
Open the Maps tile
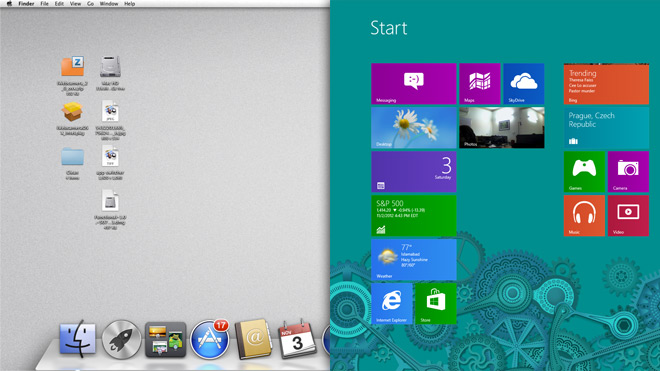[479, 83]
